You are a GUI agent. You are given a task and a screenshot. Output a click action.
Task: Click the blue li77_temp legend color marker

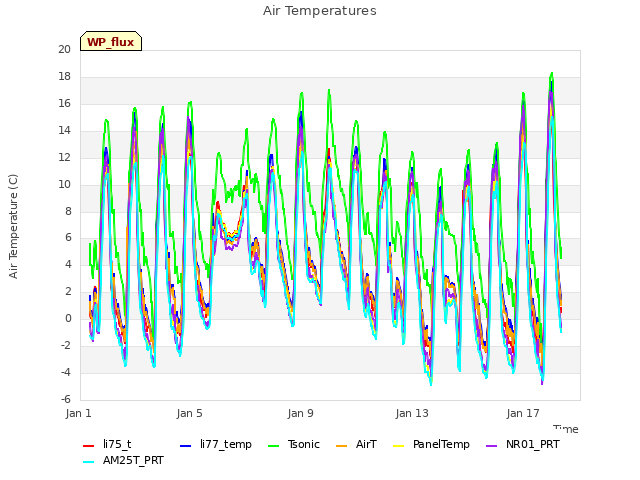(x=185, y=446)
